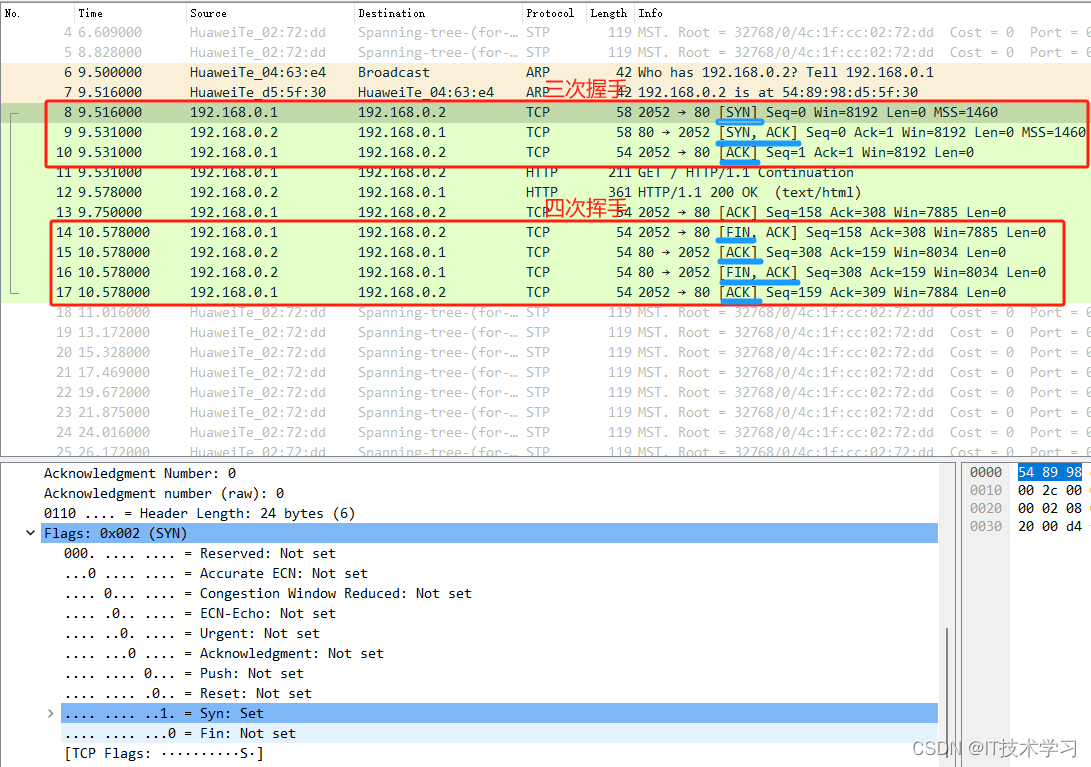Select packet 11 HTTP GET row
The image size is (1091, 767).
pos(546,173)
